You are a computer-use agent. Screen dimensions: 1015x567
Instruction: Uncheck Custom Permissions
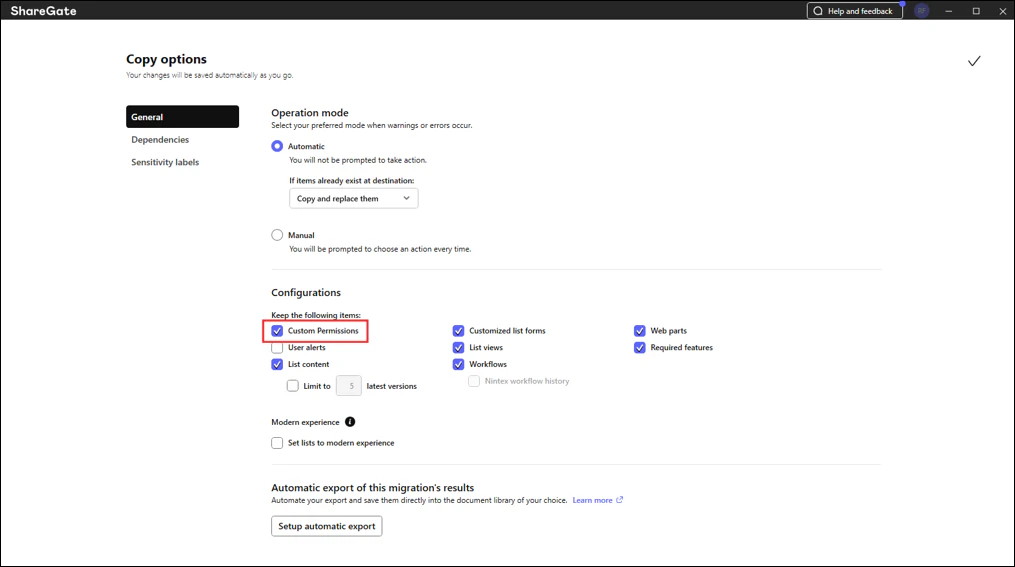(x=277, y=331)
